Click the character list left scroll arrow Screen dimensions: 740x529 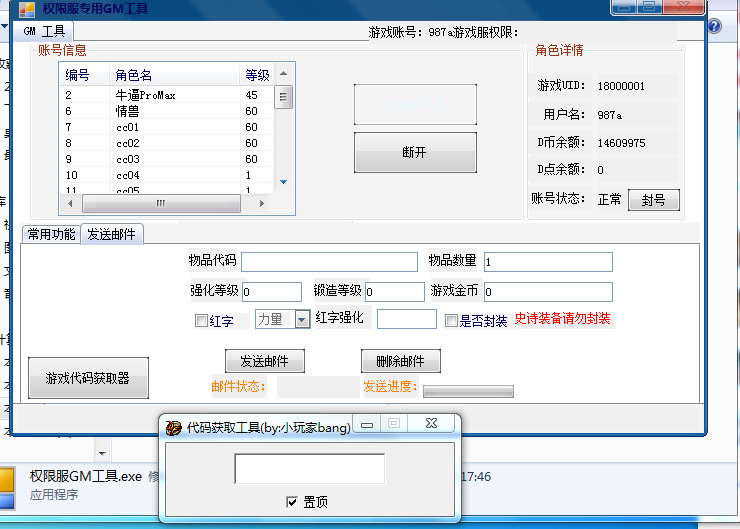(69, 204)
